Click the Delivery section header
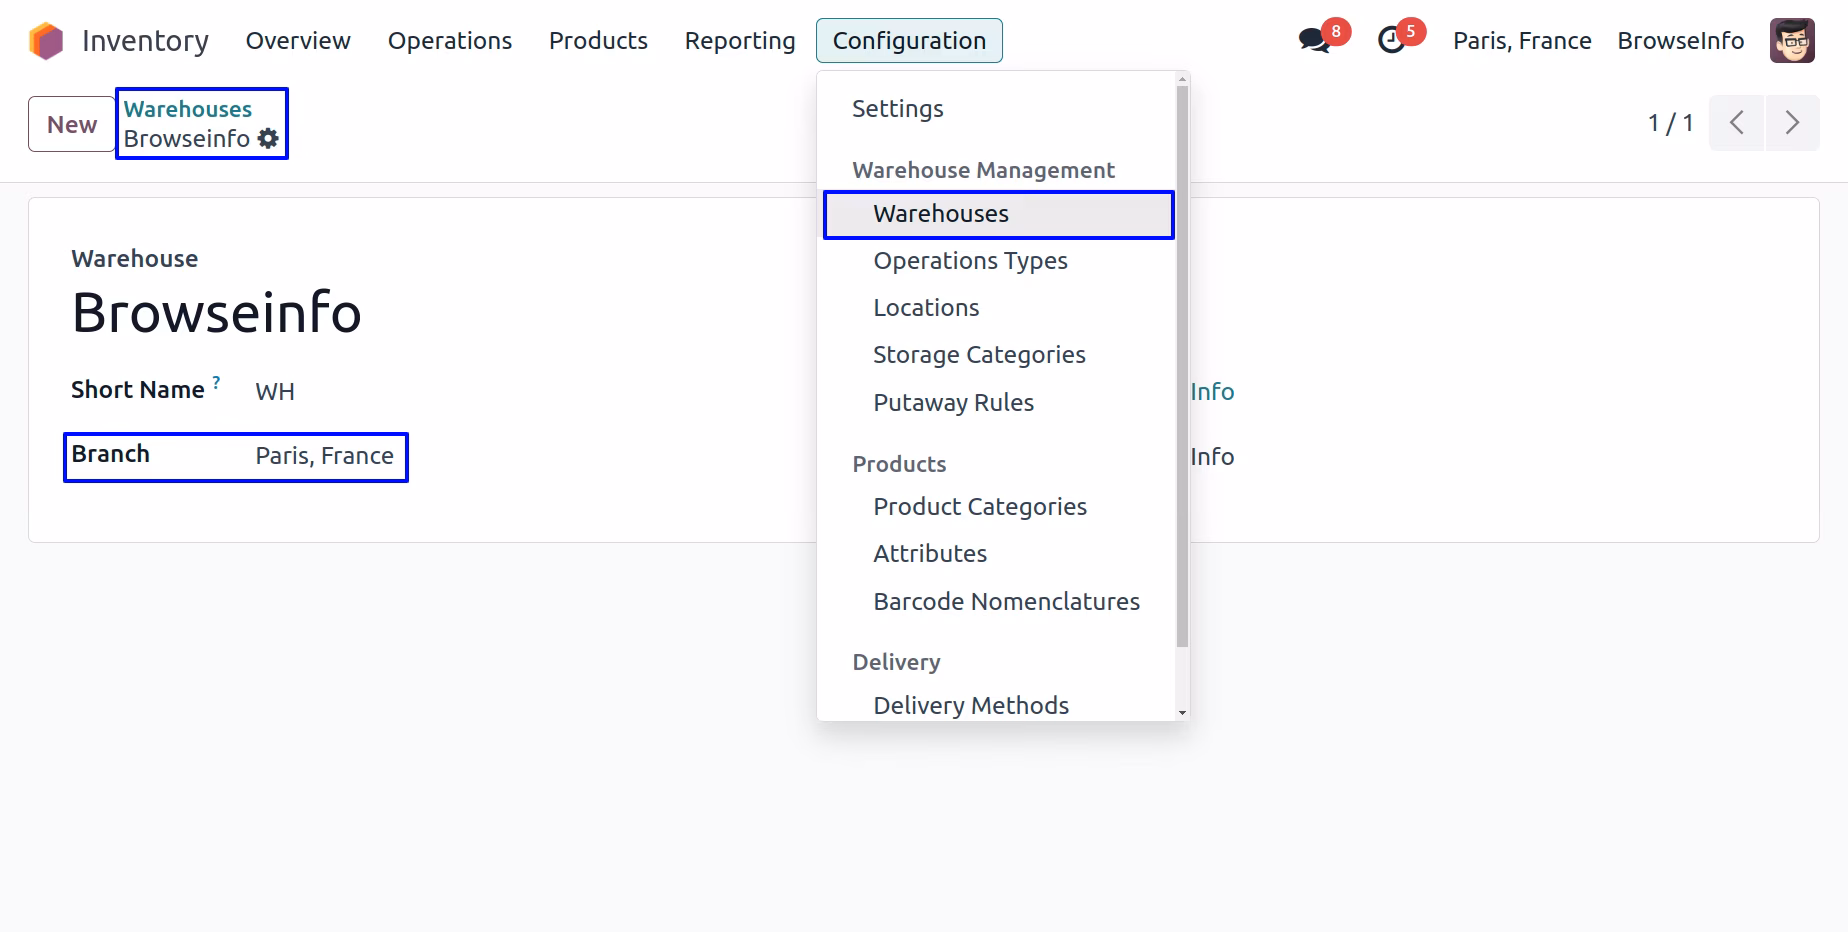 (896, 663)
